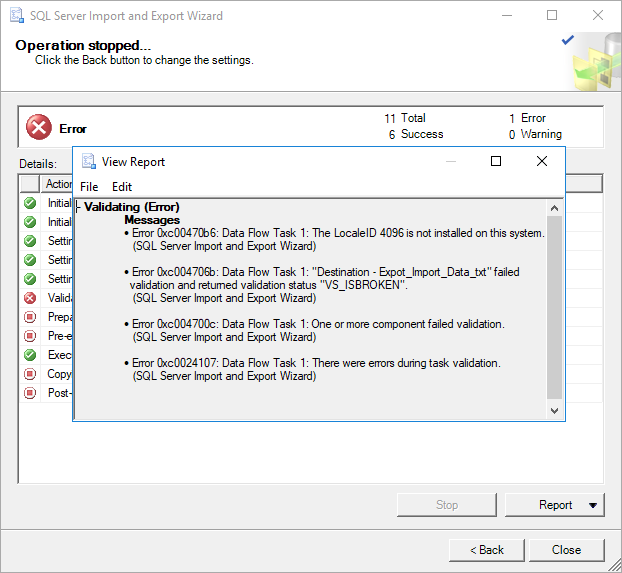Select the Error 0xc004700c component failed message
The image size is (622, 573).
pyautogui.click(x=315, y=330)
